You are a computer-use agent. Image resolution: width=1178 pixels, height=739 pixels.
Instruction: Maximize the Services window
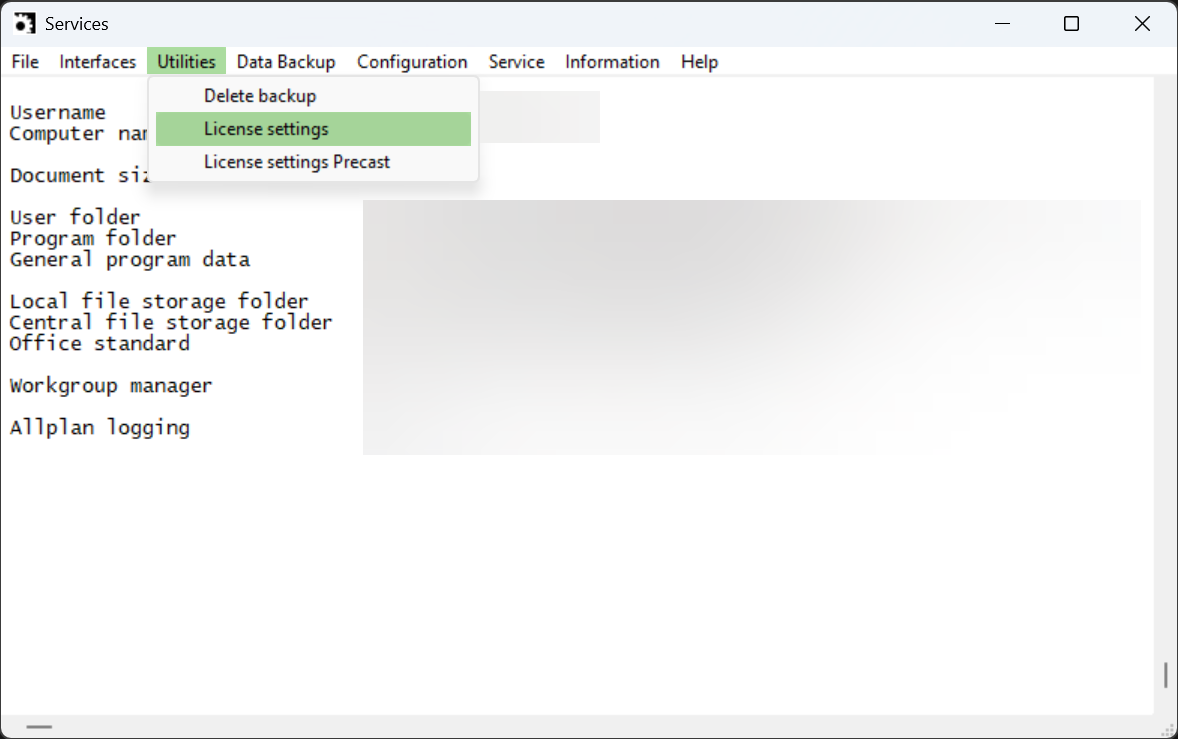[1071, 23]
